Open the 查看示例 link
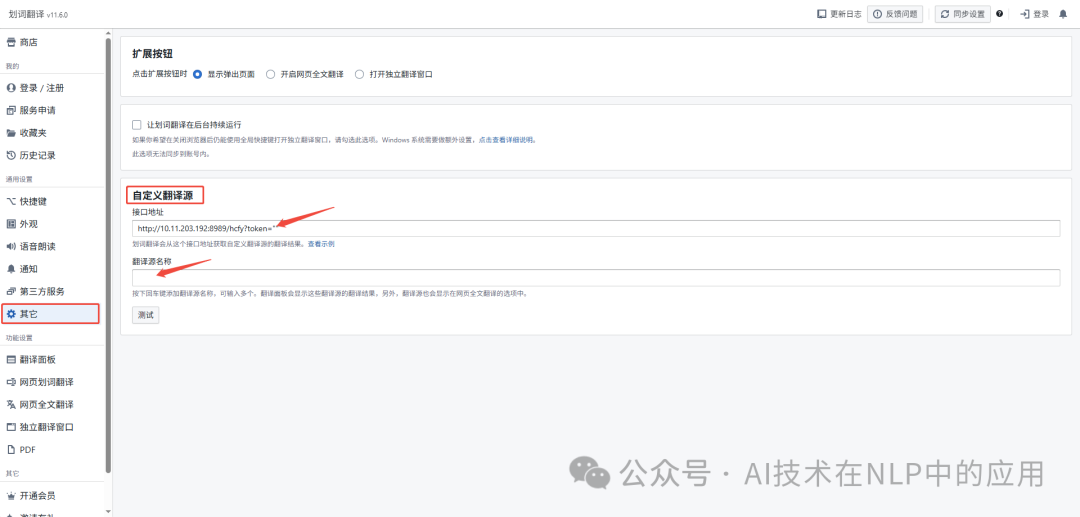This screenshot has width=1080, height=517. click(x=321, y=244)
